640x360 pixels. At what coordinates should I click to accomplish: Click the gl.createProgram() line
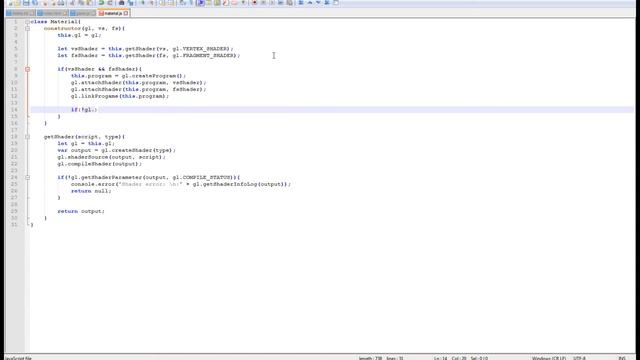128,76
